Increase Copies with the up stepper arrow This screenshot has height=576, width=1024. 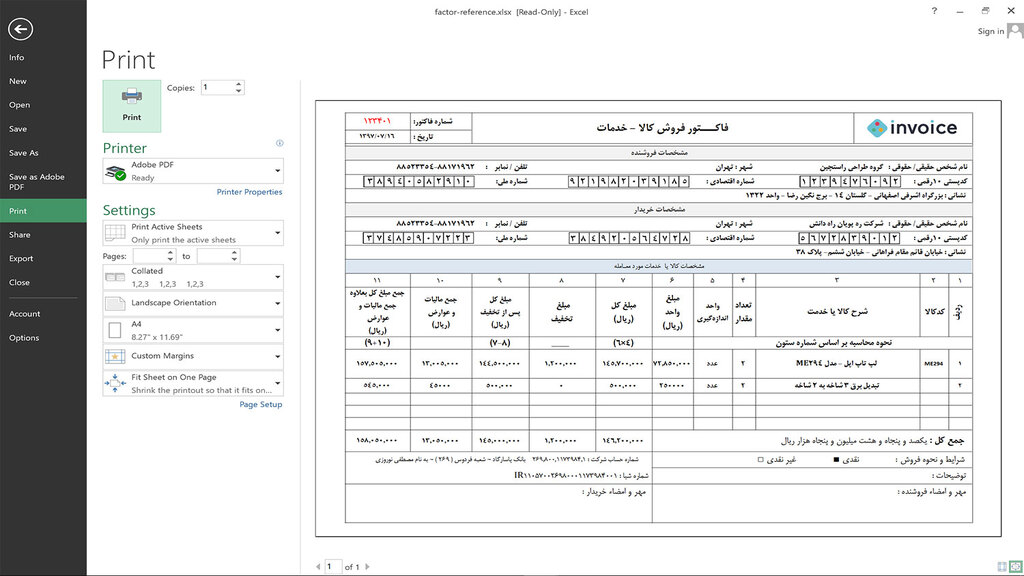pyautogui.click(x=237, y=83)
